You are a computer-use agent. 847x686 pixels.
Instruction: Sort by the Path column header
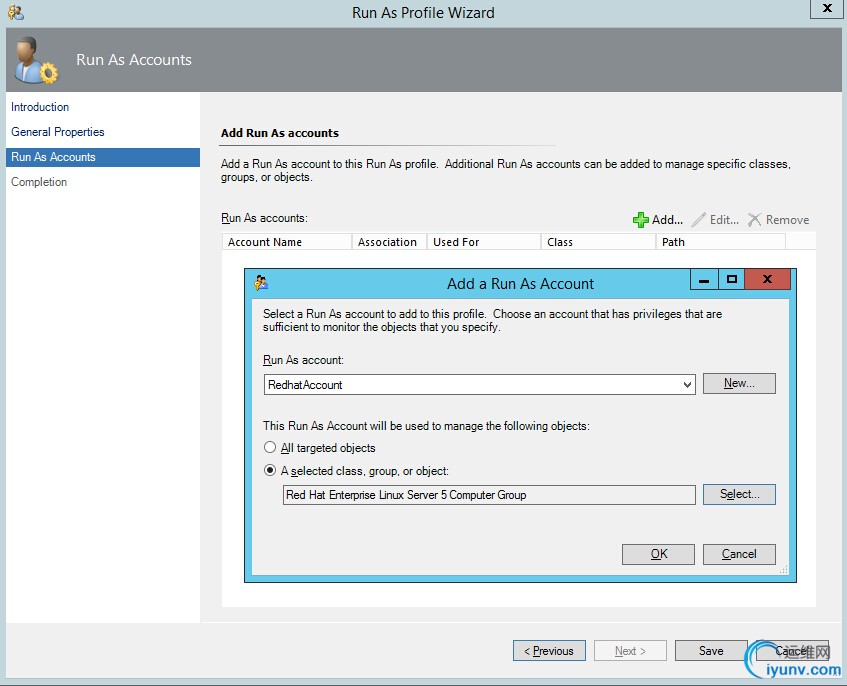click(721, 242)
